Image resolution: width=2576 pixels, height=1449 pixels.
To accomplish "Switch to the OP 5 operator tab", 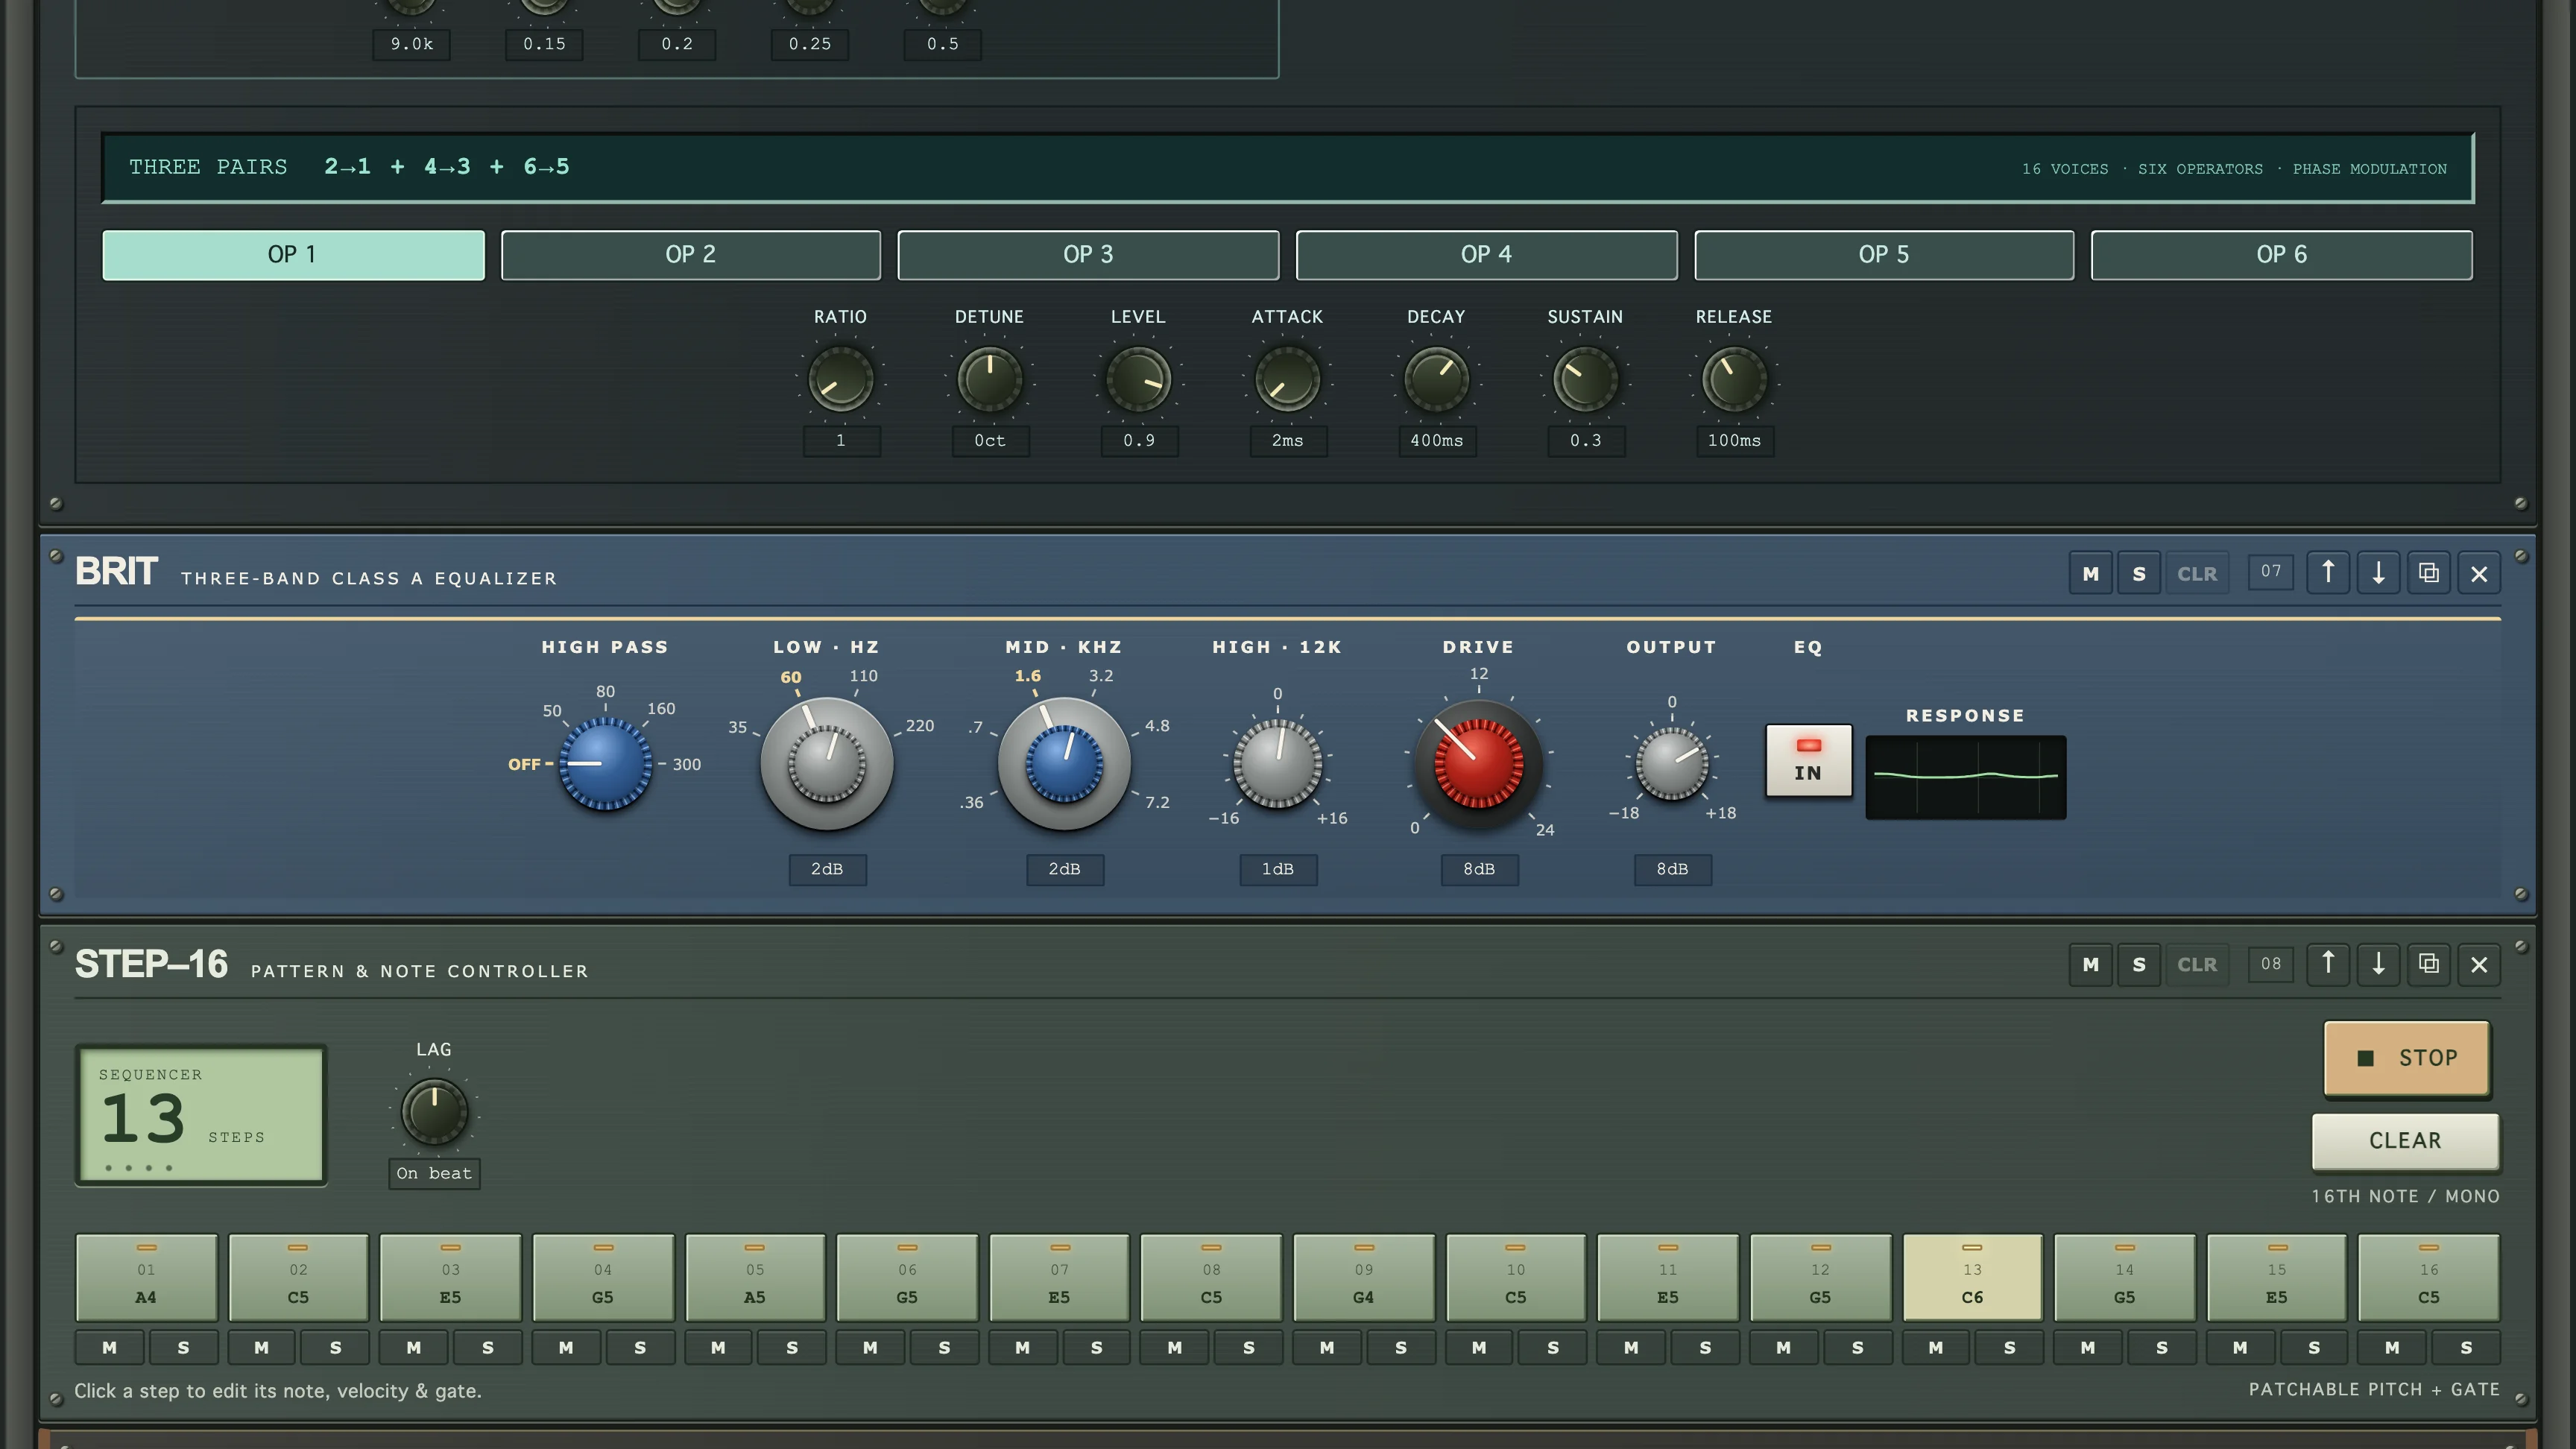I will [x=1884, y=255].
